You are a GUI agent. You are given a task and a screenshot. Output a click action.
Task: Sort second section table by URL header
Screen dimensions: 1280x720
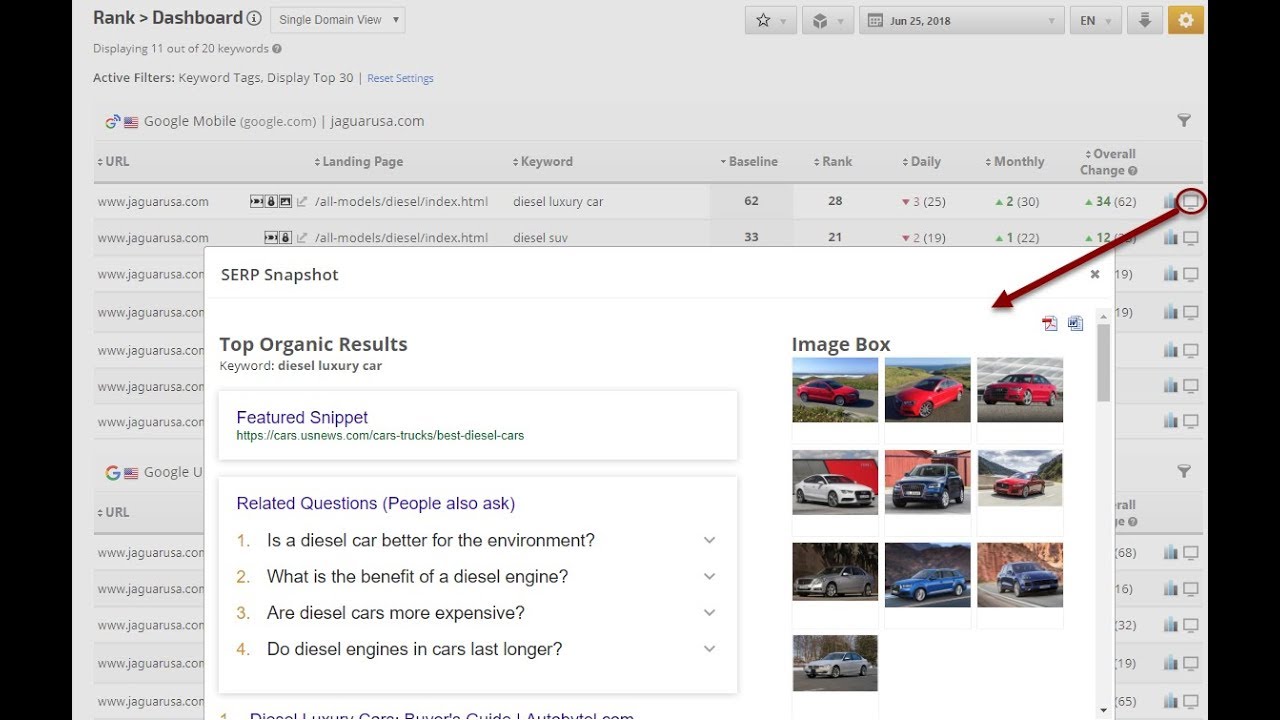pos(113,512)
